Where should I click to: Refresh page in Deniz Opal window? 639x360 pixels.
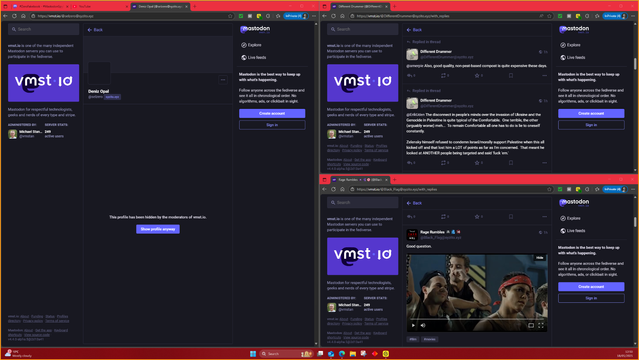pos(14,16)
